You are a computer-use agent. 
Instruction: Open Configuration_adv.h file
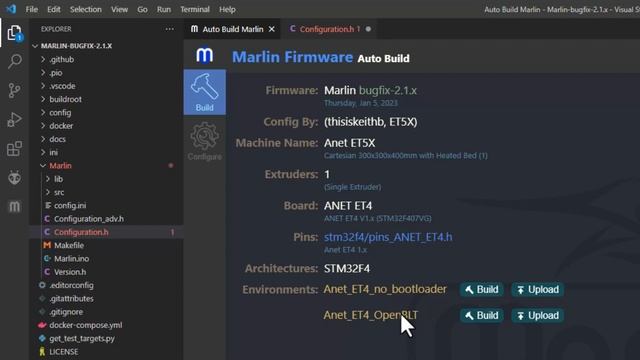(x=89, y=218)
